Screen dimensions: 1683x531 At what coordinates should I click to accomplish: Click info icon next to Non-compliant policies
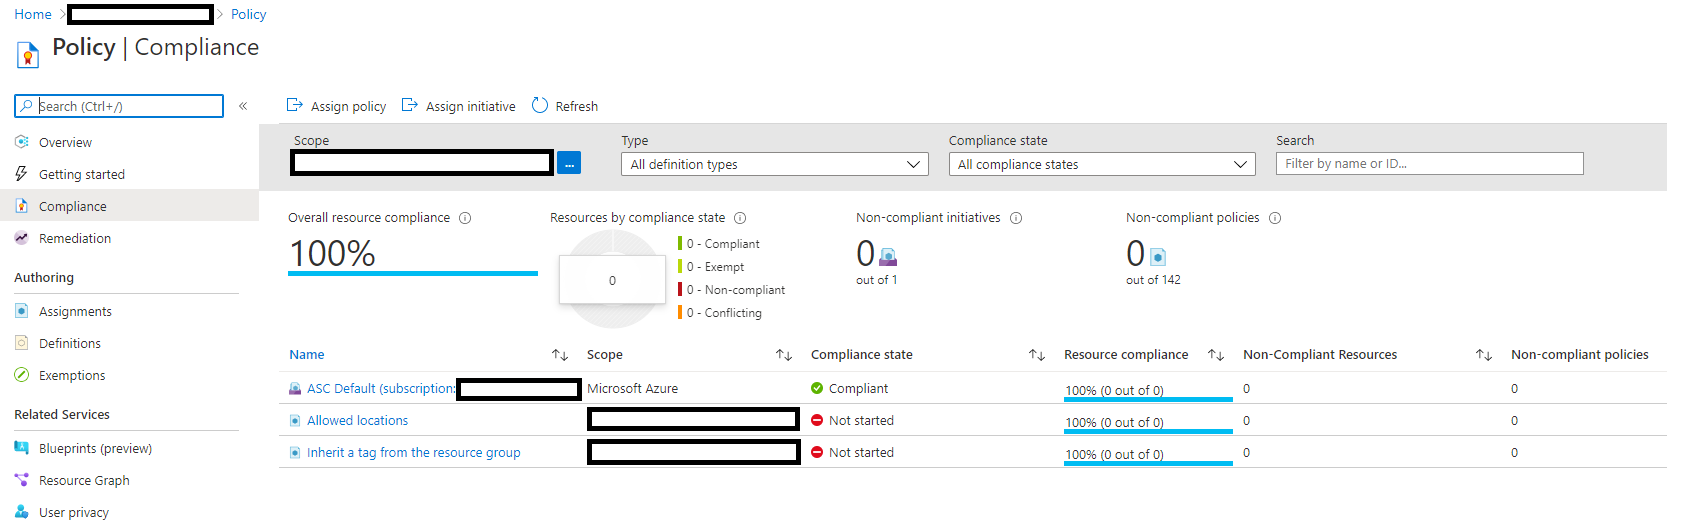pyautogui.click(x=1275, y=218)
